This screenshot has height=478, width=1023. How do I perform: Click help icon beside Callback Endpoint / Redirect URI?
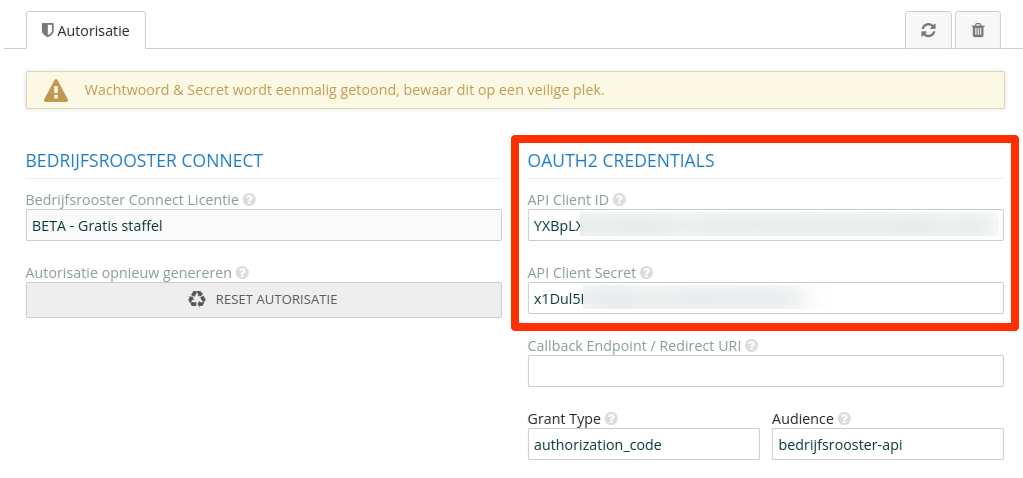click(x=751, y=346)
